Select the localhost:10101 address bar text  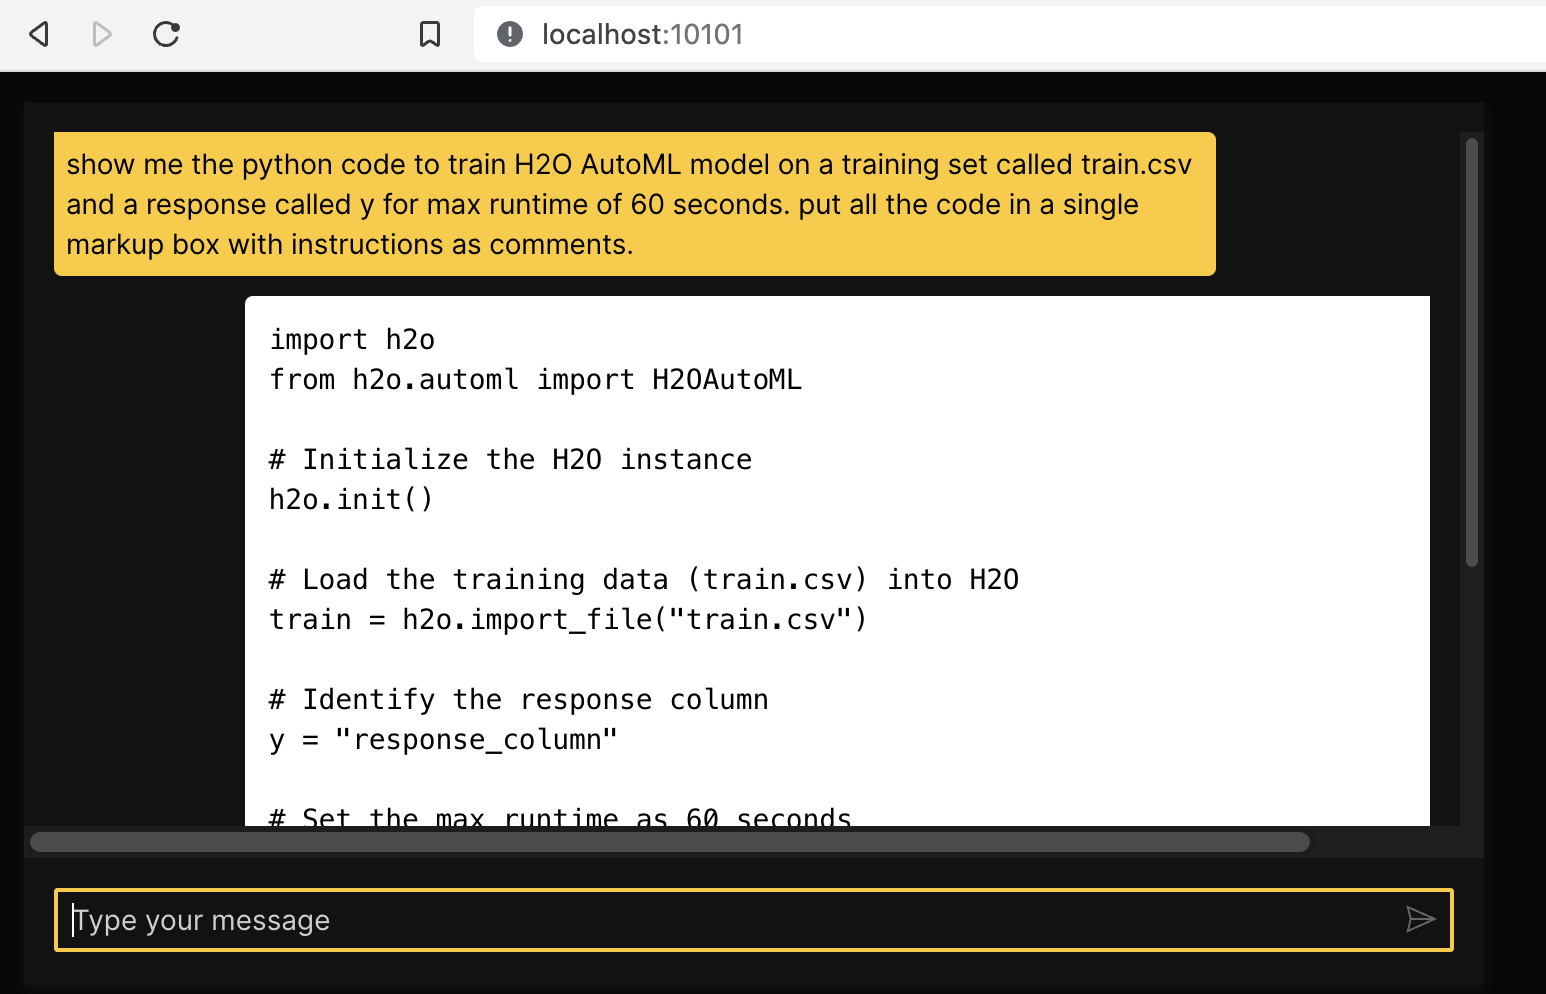click(641, 33)
